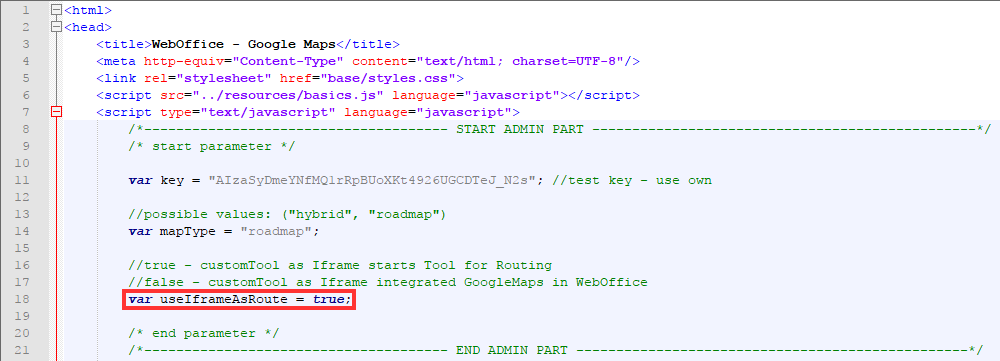Click the mapType value "roadmap"
Image resolution: width=1000 pixels, height=361 pixels.
(276, 231)
